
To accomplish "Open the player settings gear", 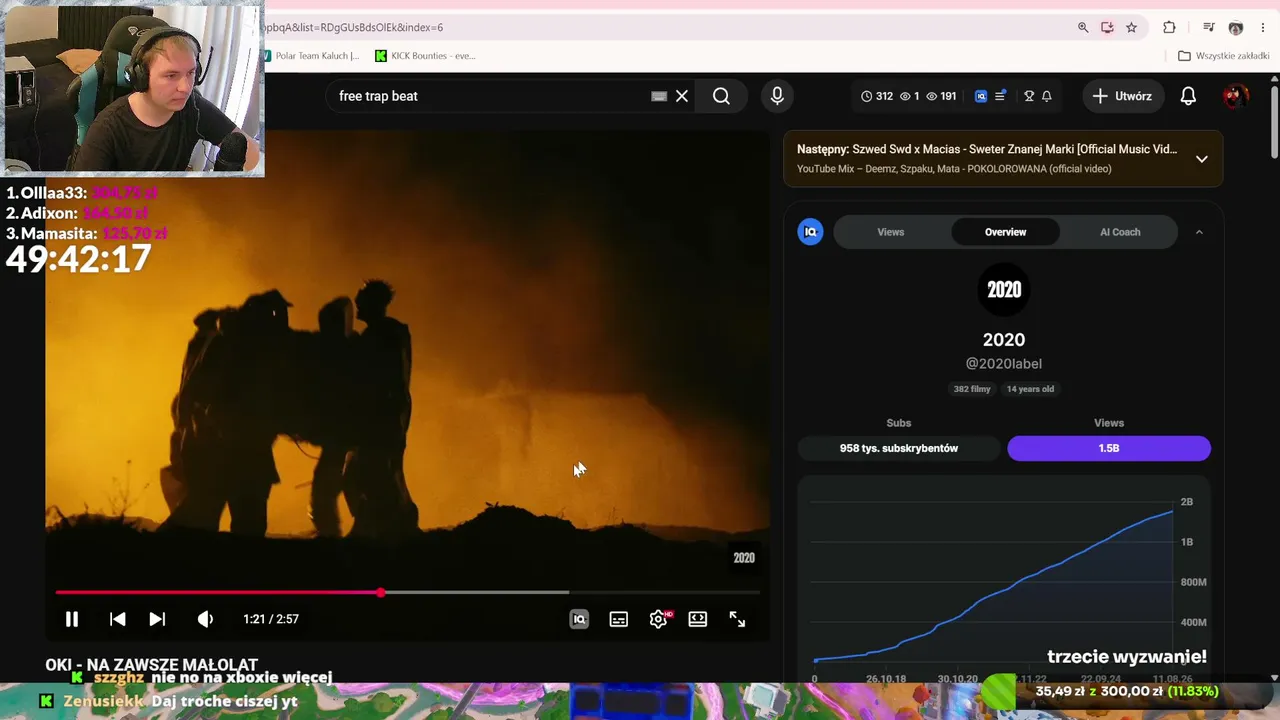I will pos(658,619).
